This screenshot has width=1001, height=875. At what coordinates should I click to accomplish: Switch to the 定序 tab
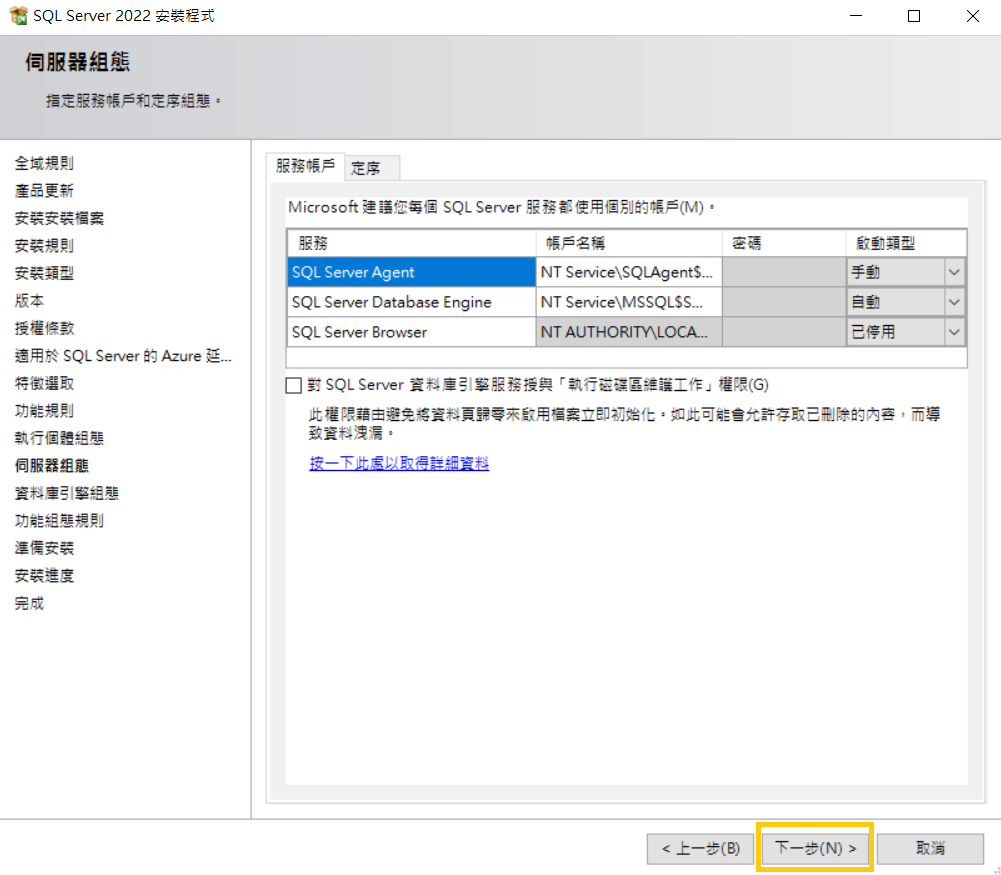pyautogui.click(x=372, y=168)
